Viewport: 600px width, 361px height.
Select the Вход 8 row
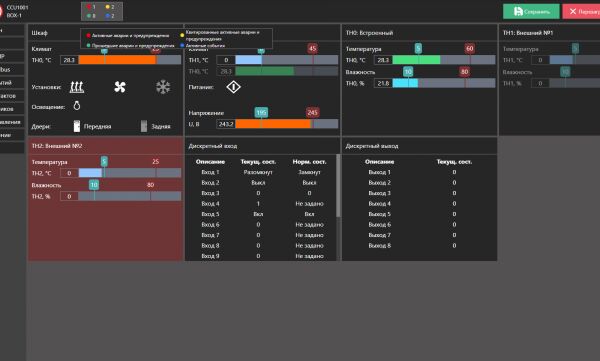pos(261,245)
